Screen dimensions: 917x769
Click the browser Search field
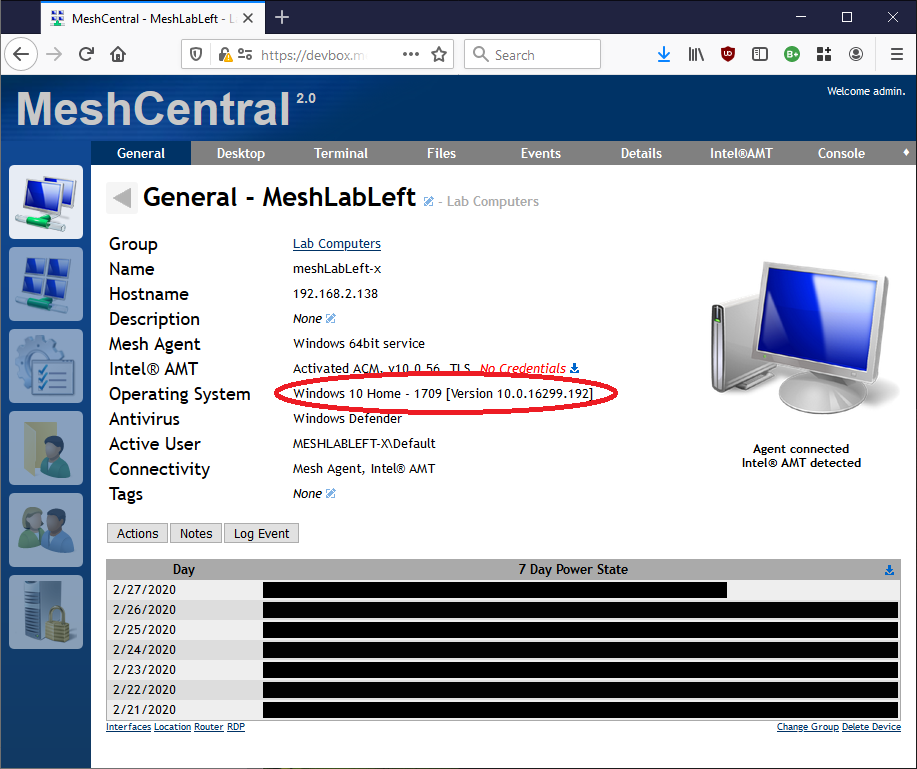(x=532, y=54)
